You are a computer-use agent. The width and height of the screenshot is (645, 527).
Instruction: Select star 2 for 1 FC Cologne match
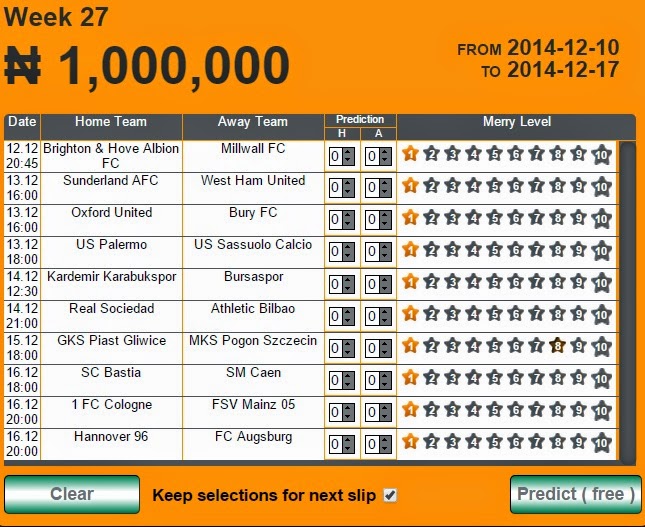[x=431, y=410]
